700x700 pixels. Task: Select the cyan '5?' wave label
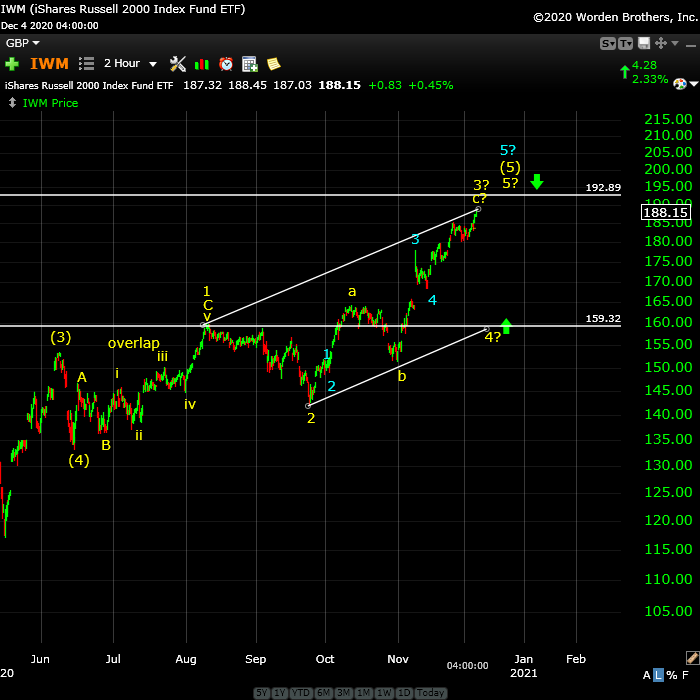[508, 150]
